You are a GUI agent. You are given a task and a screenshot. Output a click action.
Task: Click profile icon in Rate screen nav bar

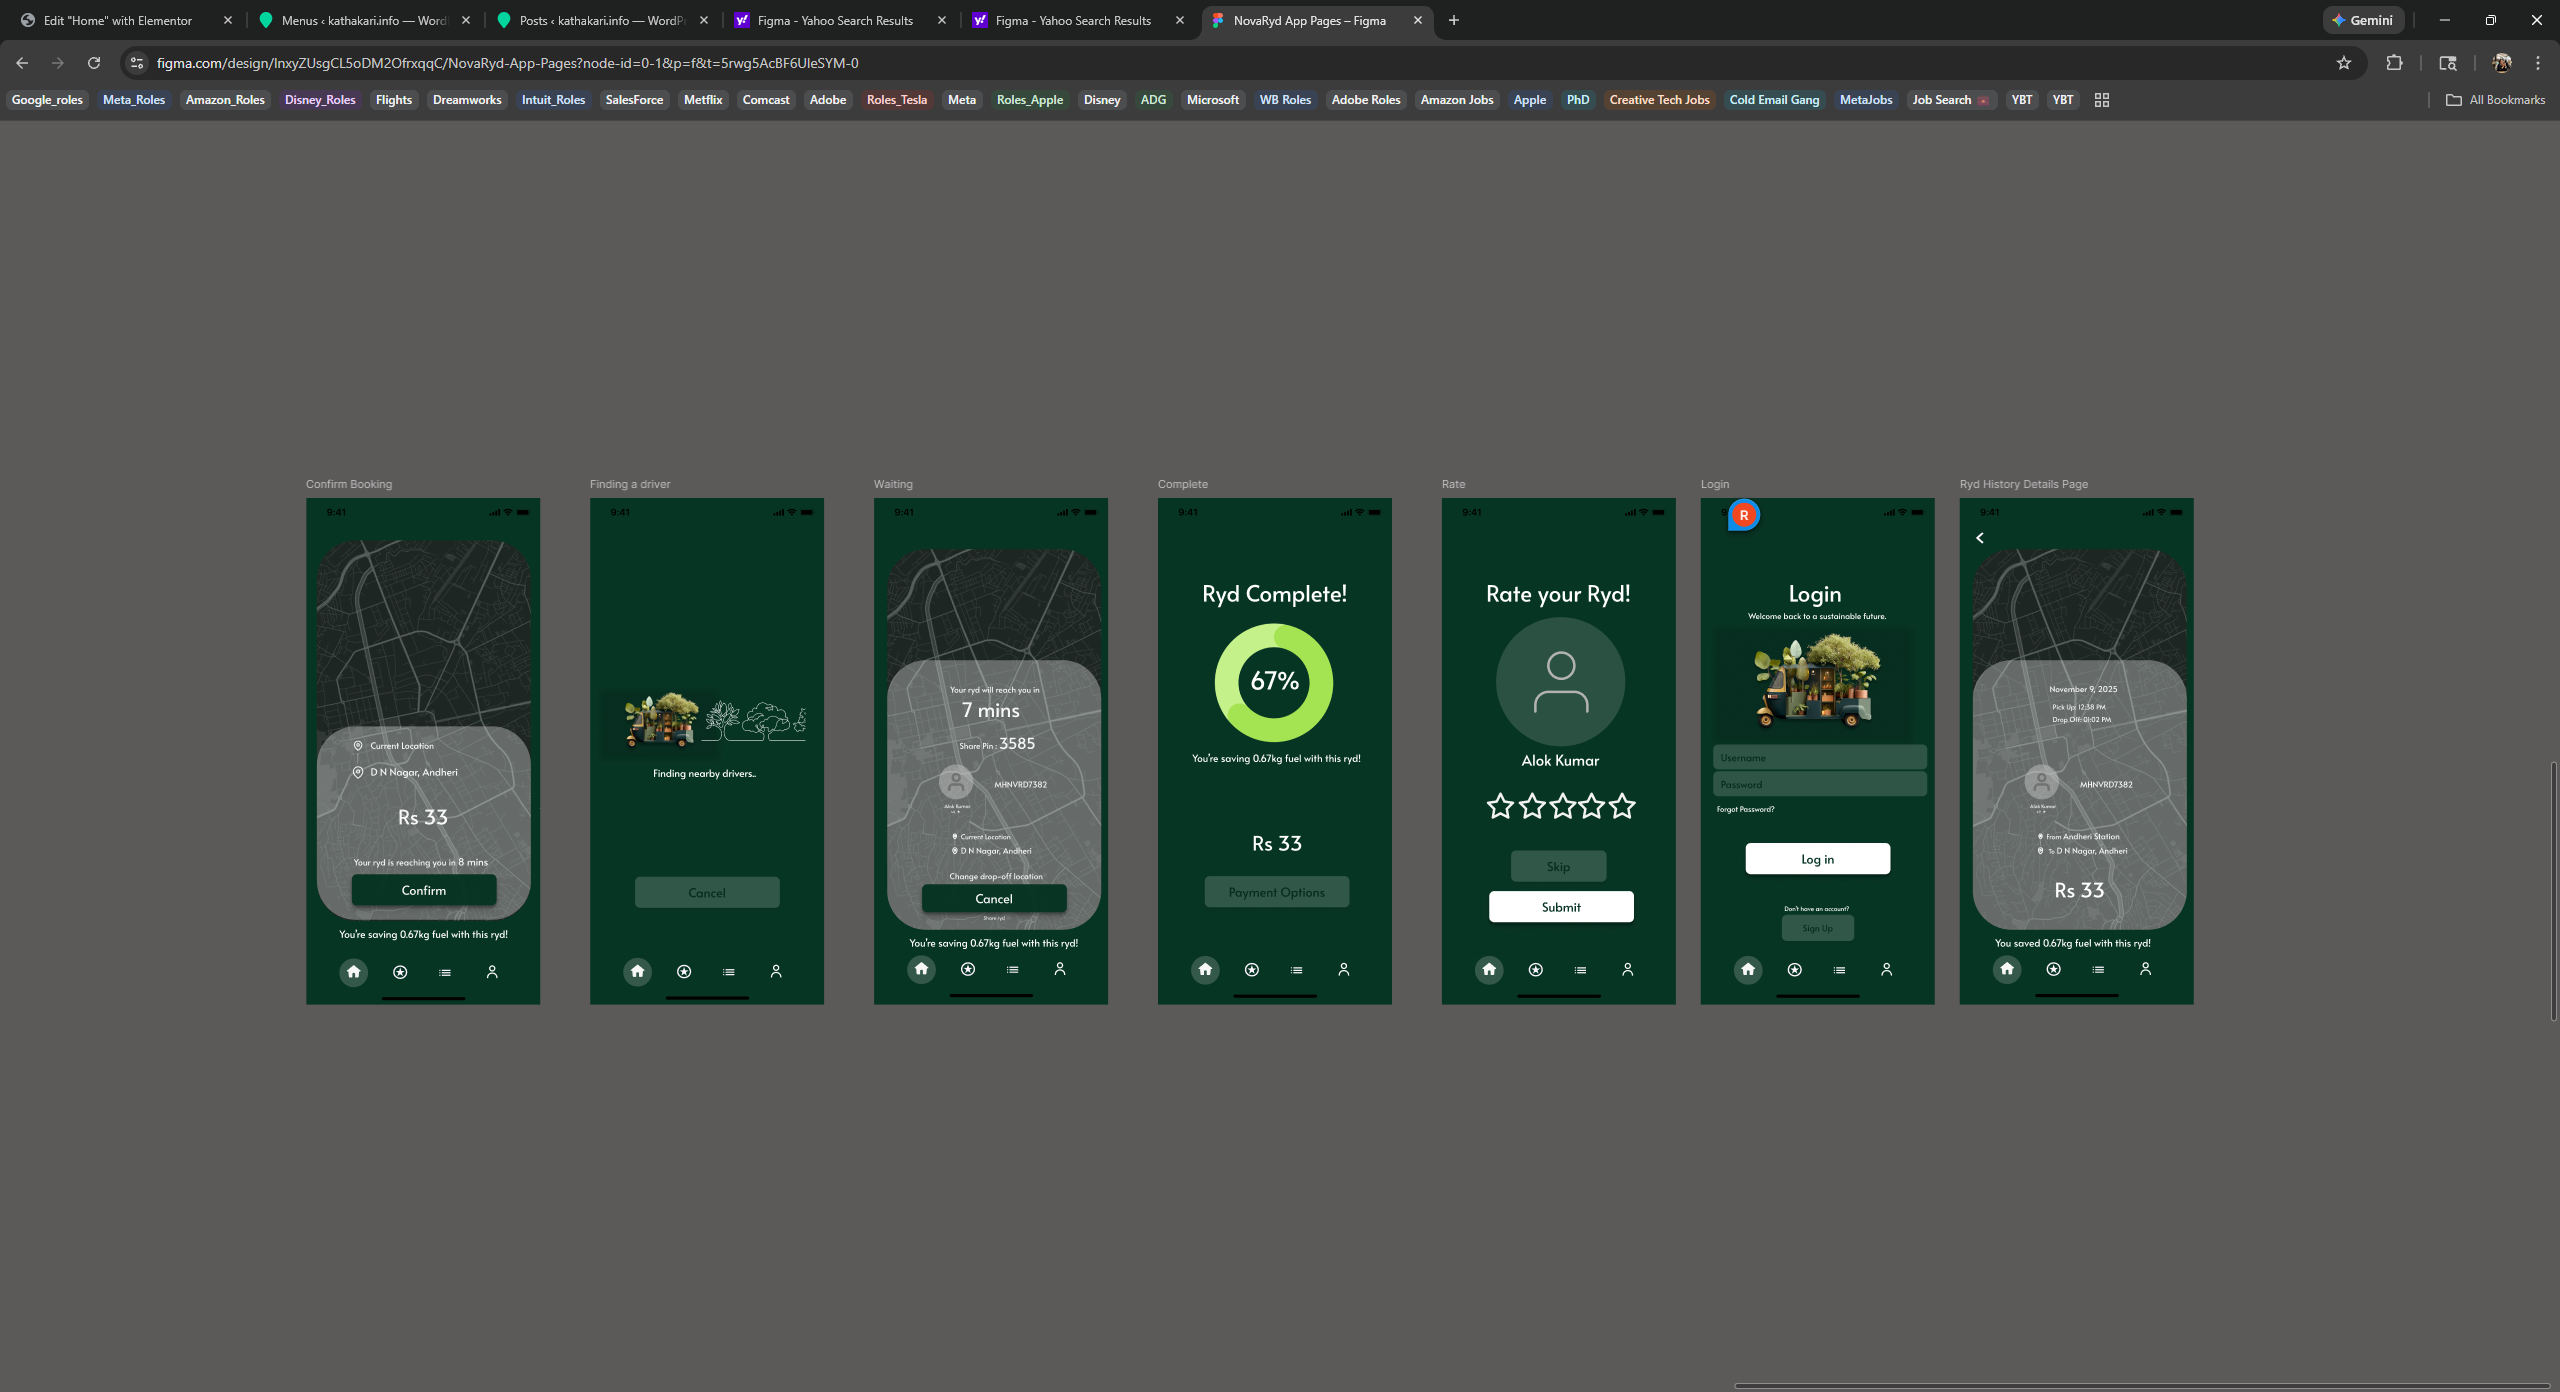click(1628, 969)
